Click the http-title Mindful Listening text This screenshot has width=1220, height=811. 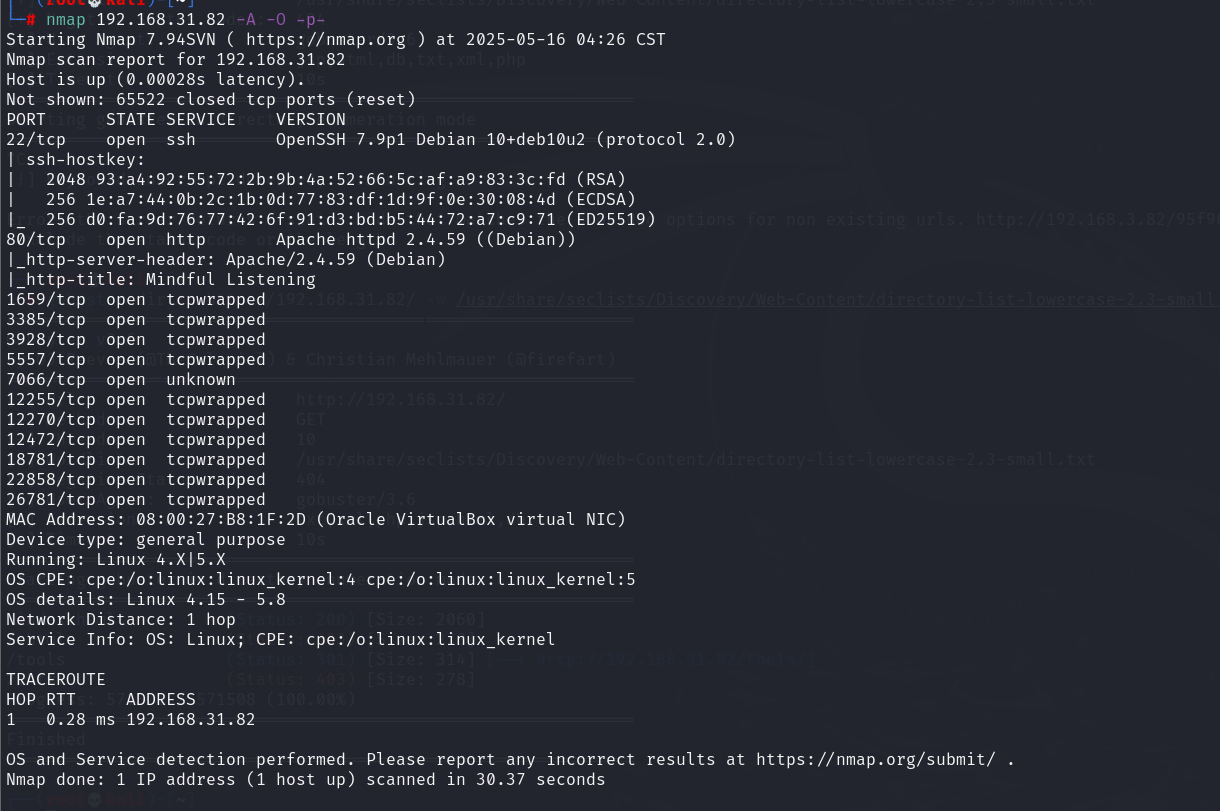click(x=161, y=279)
